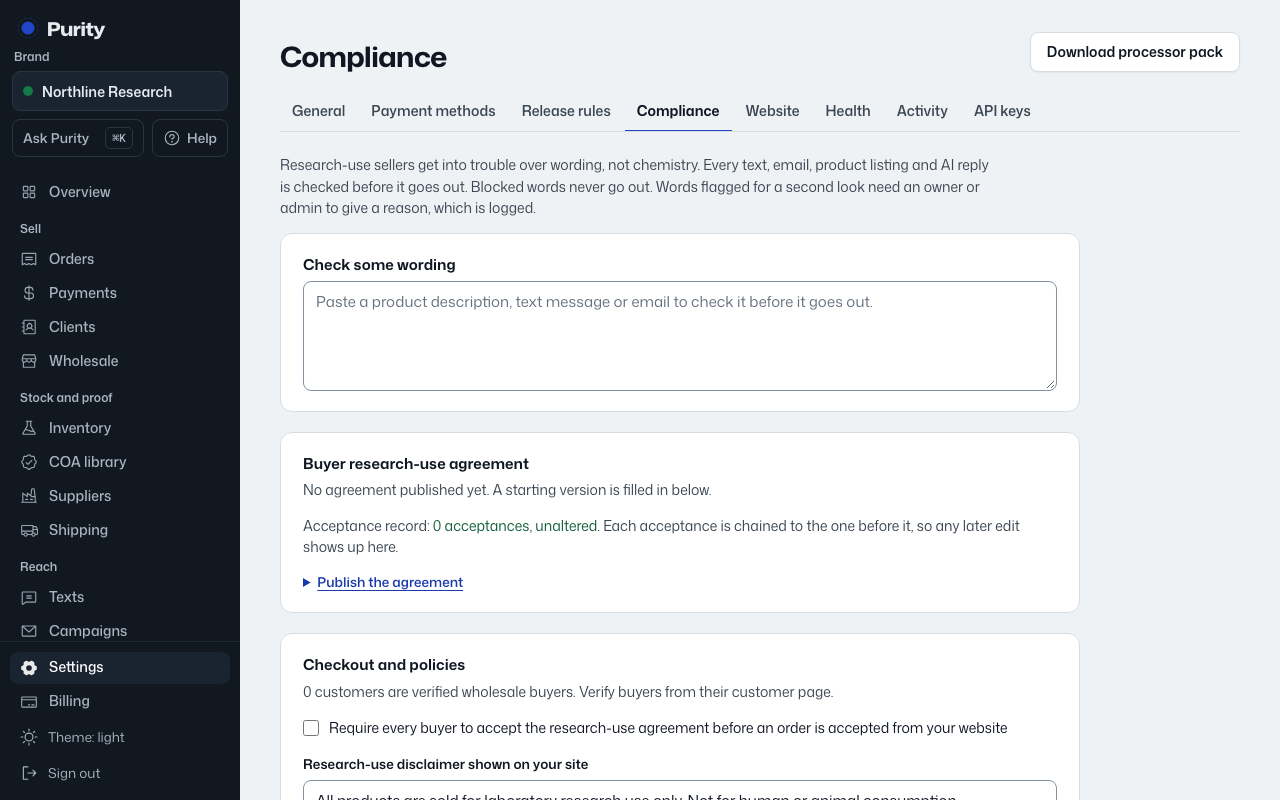The width and height of the screenshot is (1280, 800).
Task: Click the green Northline Research status dot
Action: [x=28, y=91]
